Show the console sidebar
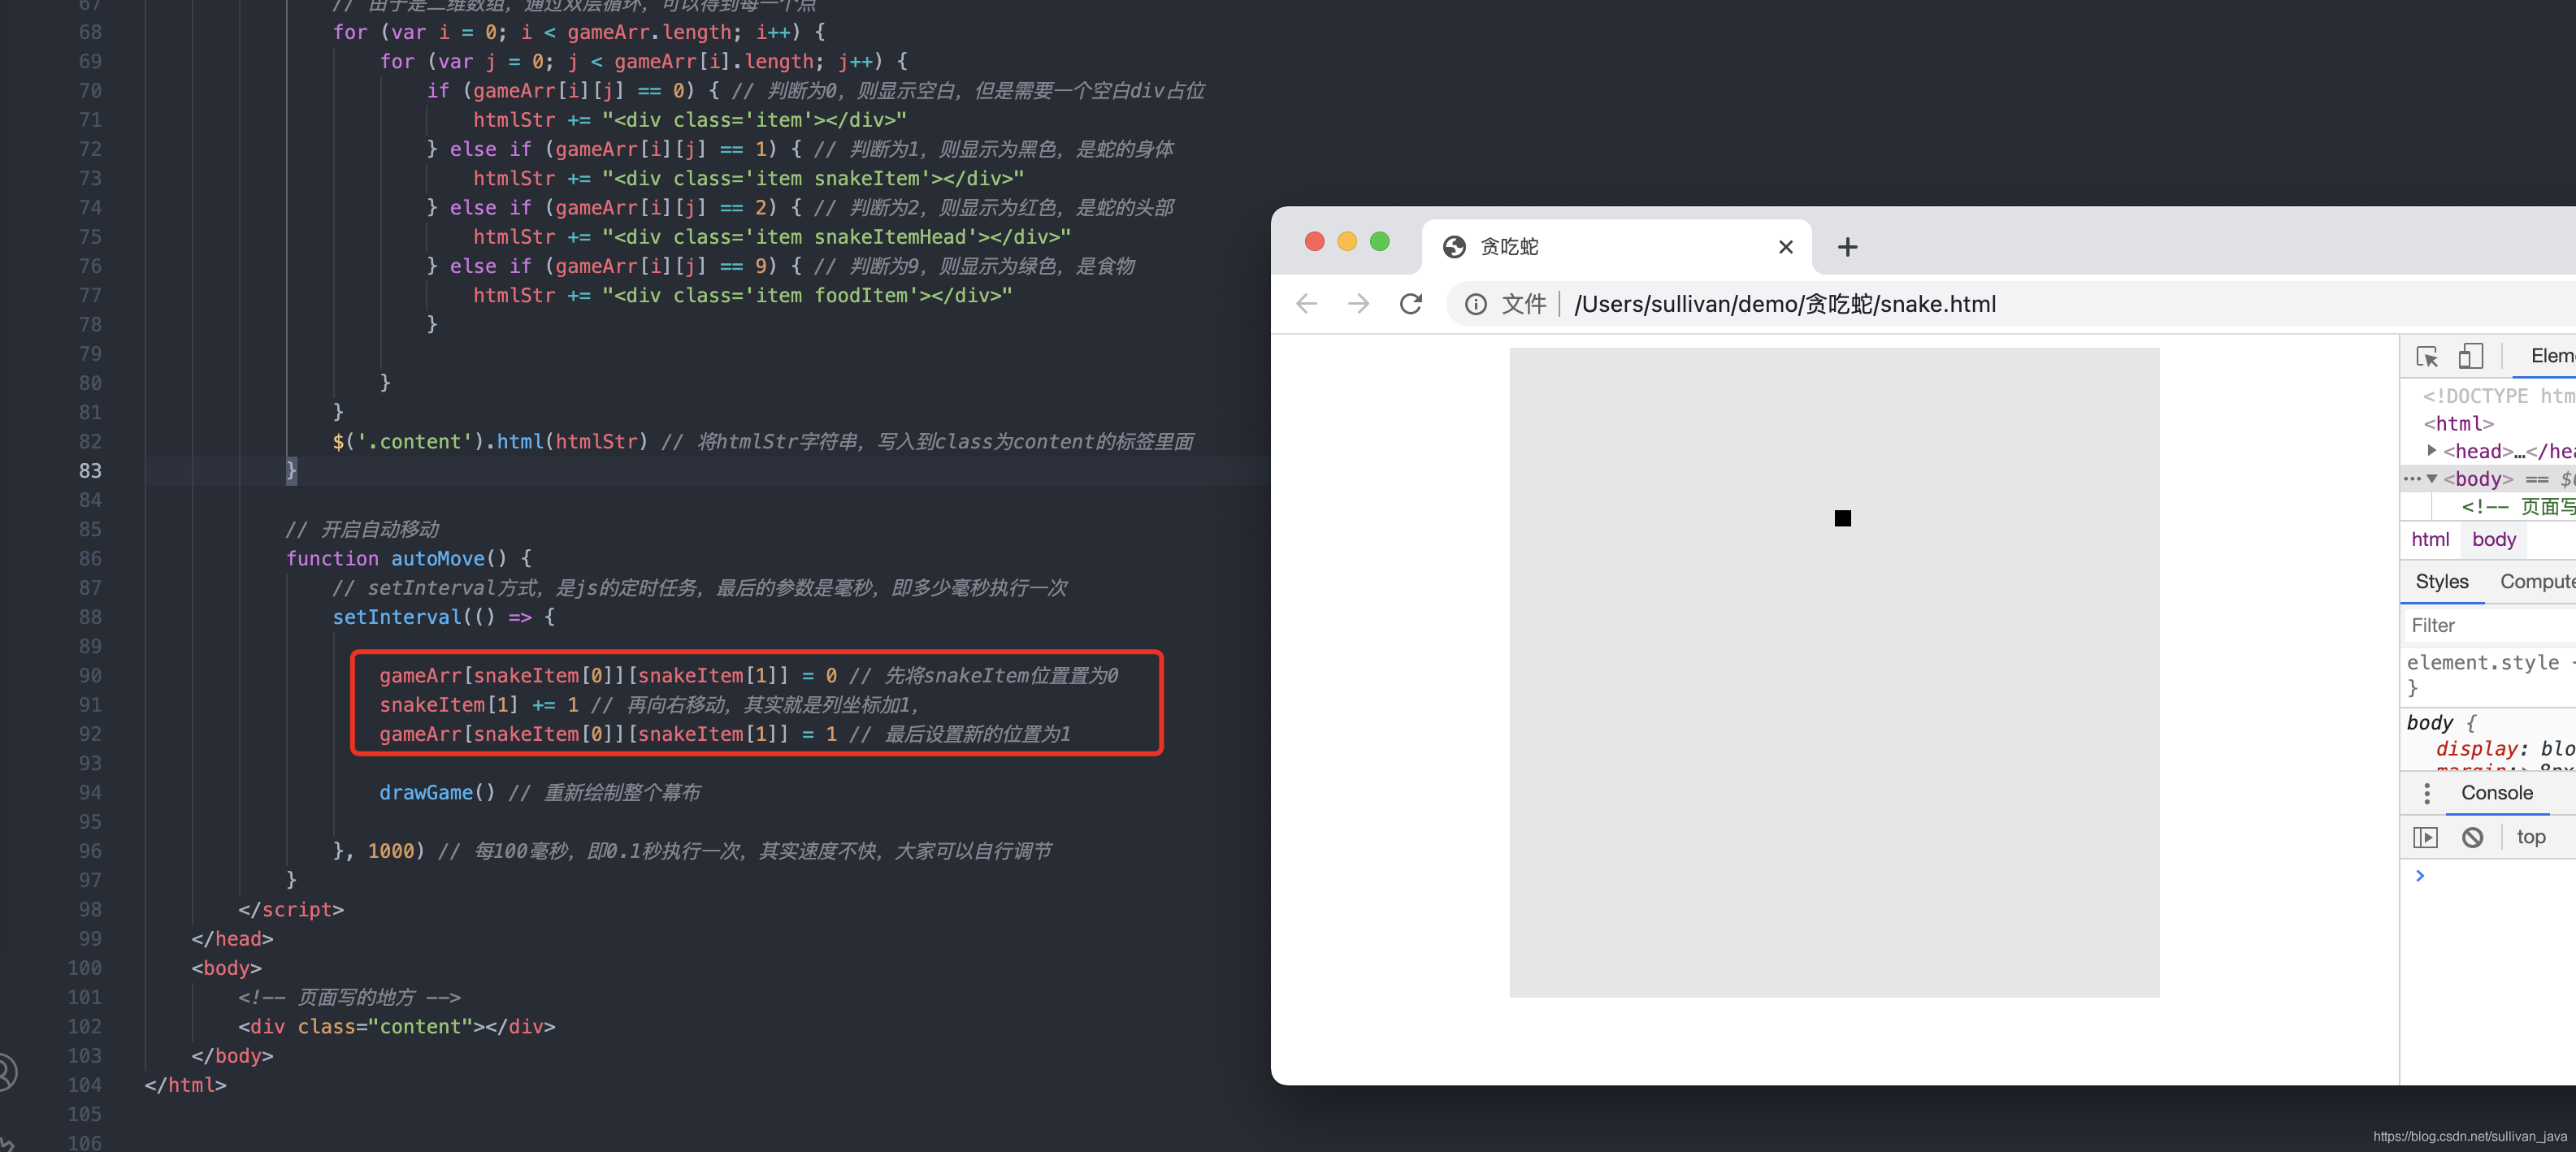The width and height of the screenshot is (2576, 1152). (x=2425, y=837)
